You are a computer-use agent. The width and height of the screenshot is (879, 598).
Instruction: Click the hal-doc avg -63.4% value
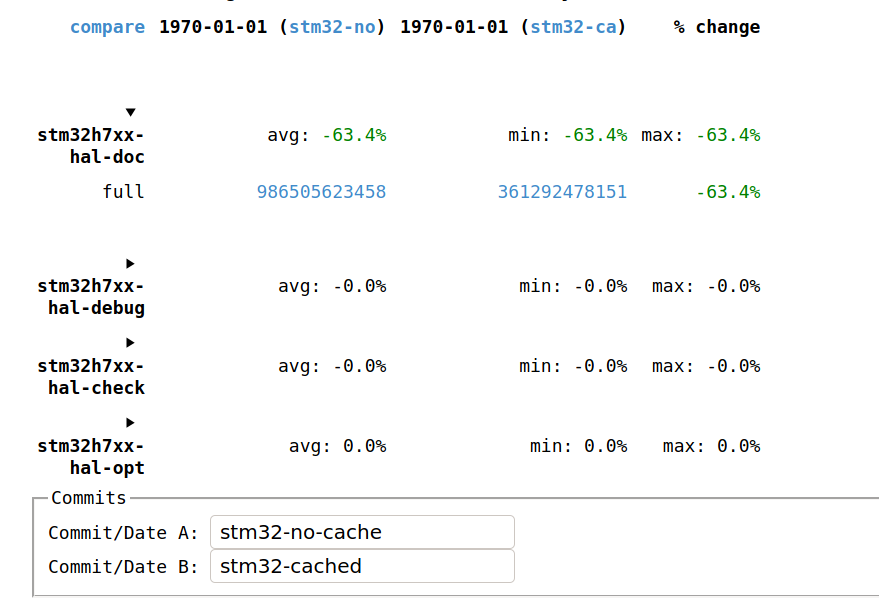[x=354, y=135]
